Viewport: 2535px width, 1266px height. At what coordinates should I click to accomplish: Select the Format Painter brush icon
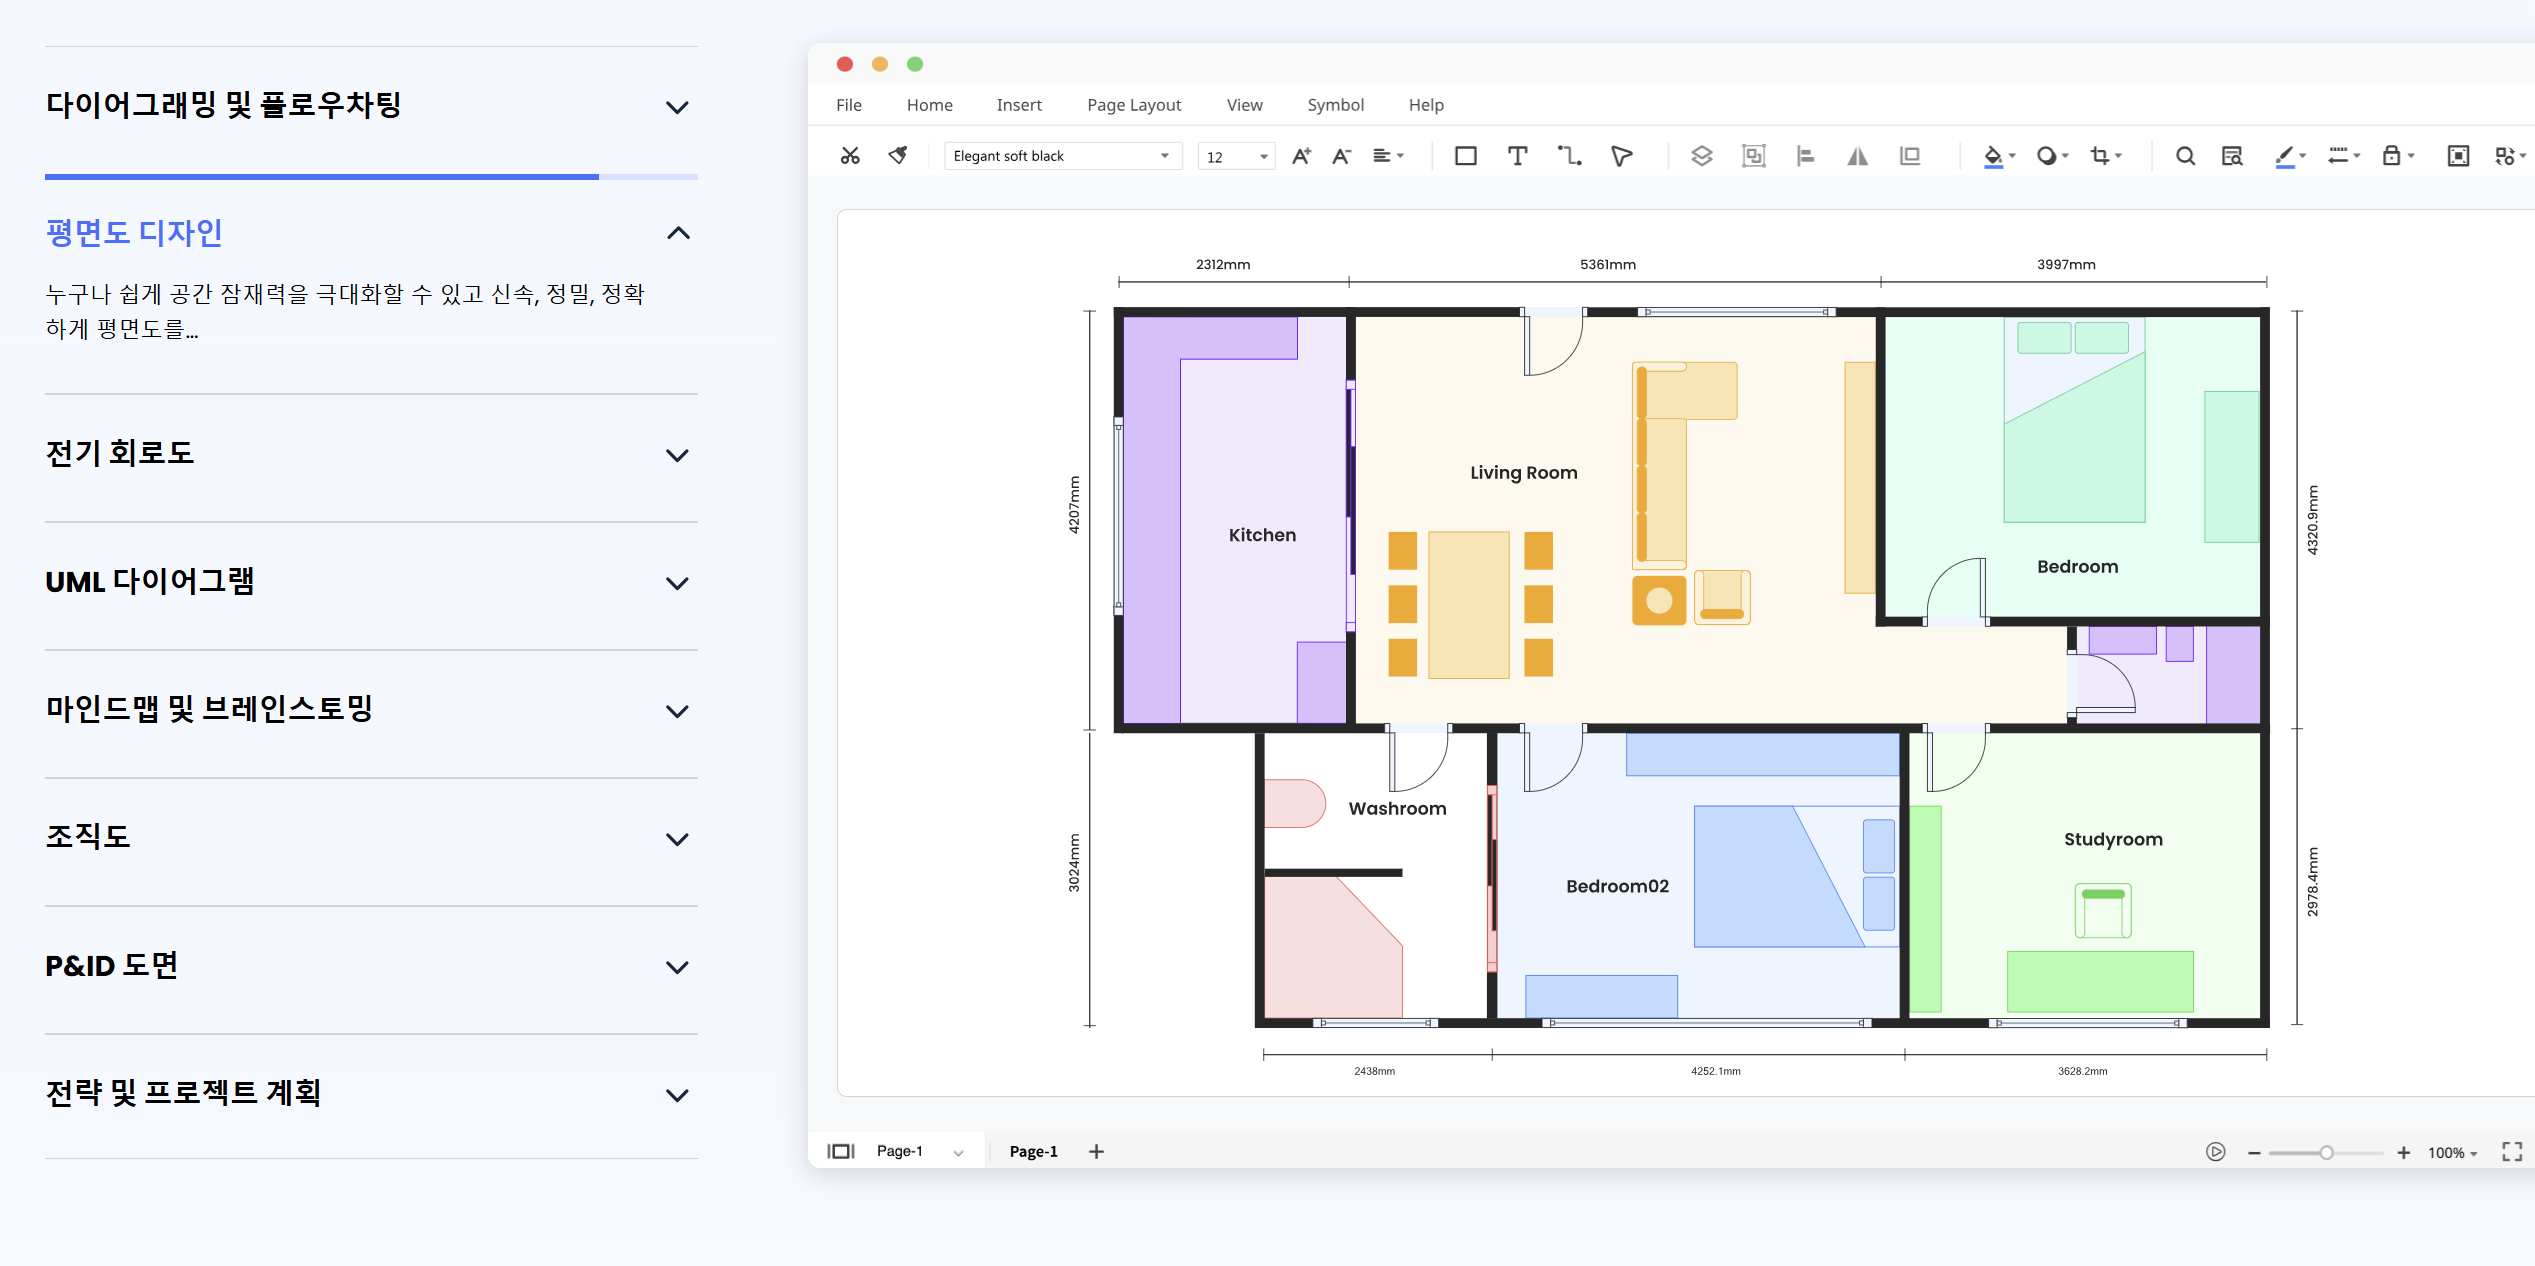pyautogui.click(x=898, y=156)
